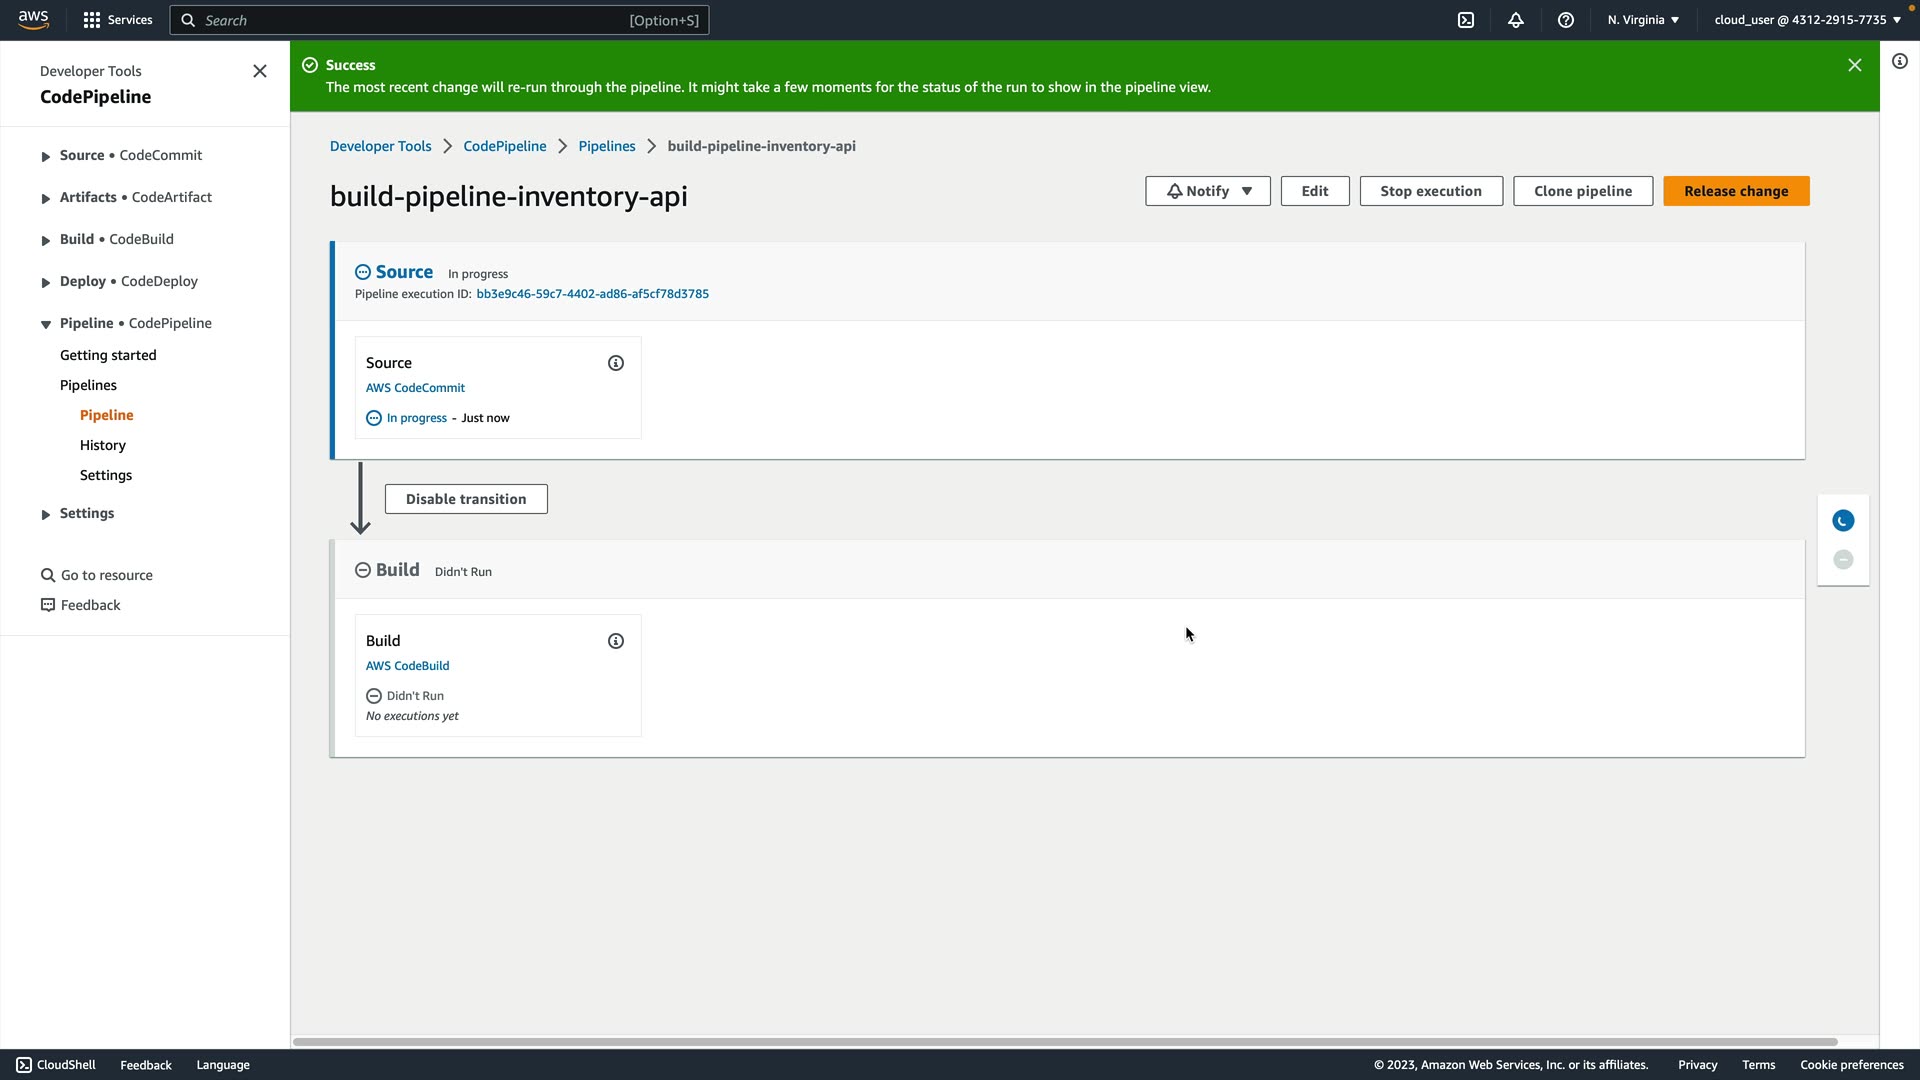Expand Build CodeBuild sidebar section

tap(46, 240)
